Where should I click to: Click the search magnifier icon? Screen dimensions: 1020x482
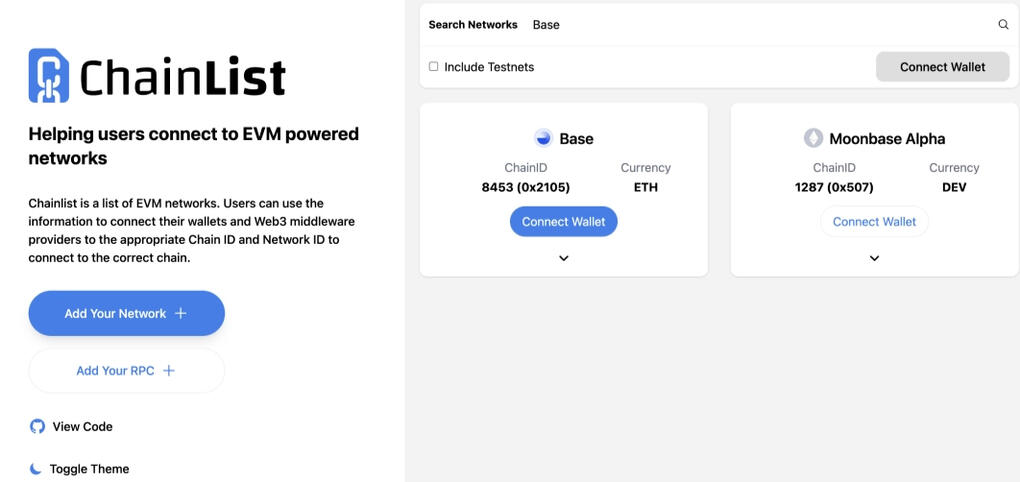[1003, 25]
